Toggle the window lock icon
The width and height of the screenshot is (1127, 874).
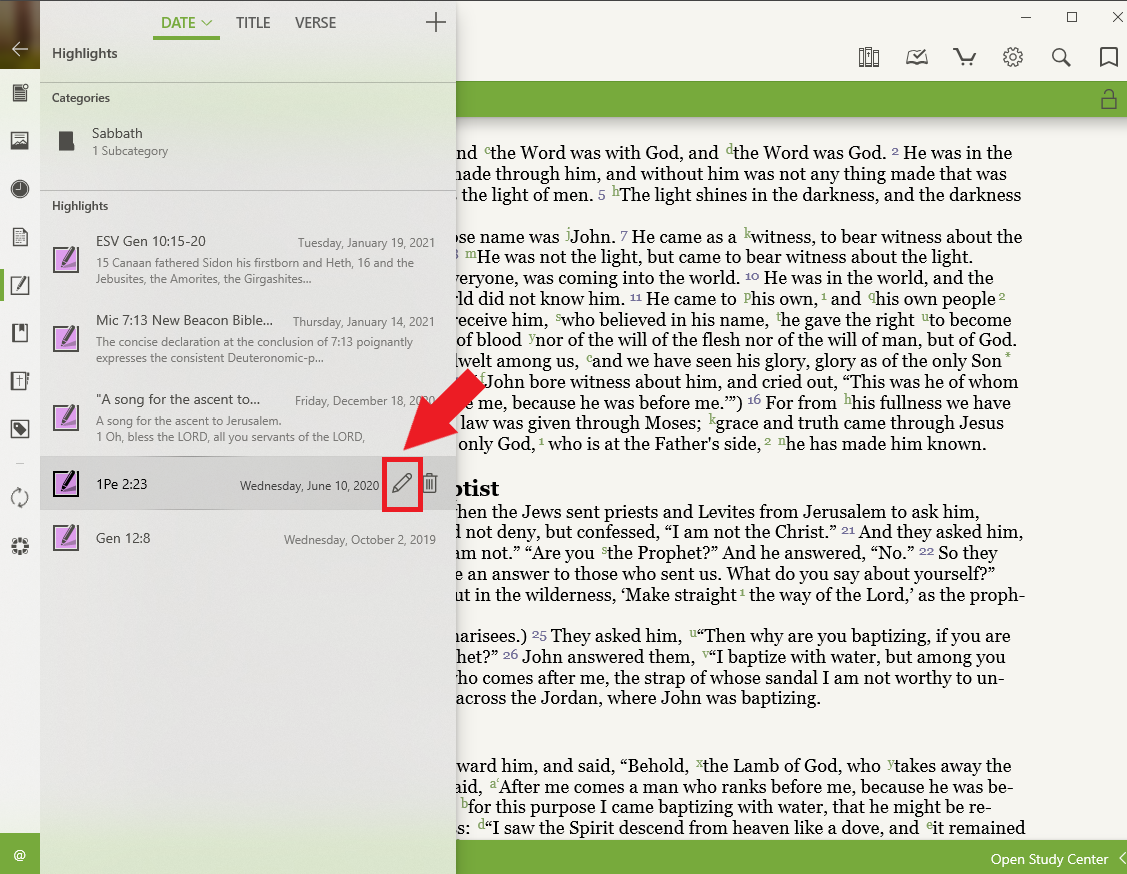1108,99
